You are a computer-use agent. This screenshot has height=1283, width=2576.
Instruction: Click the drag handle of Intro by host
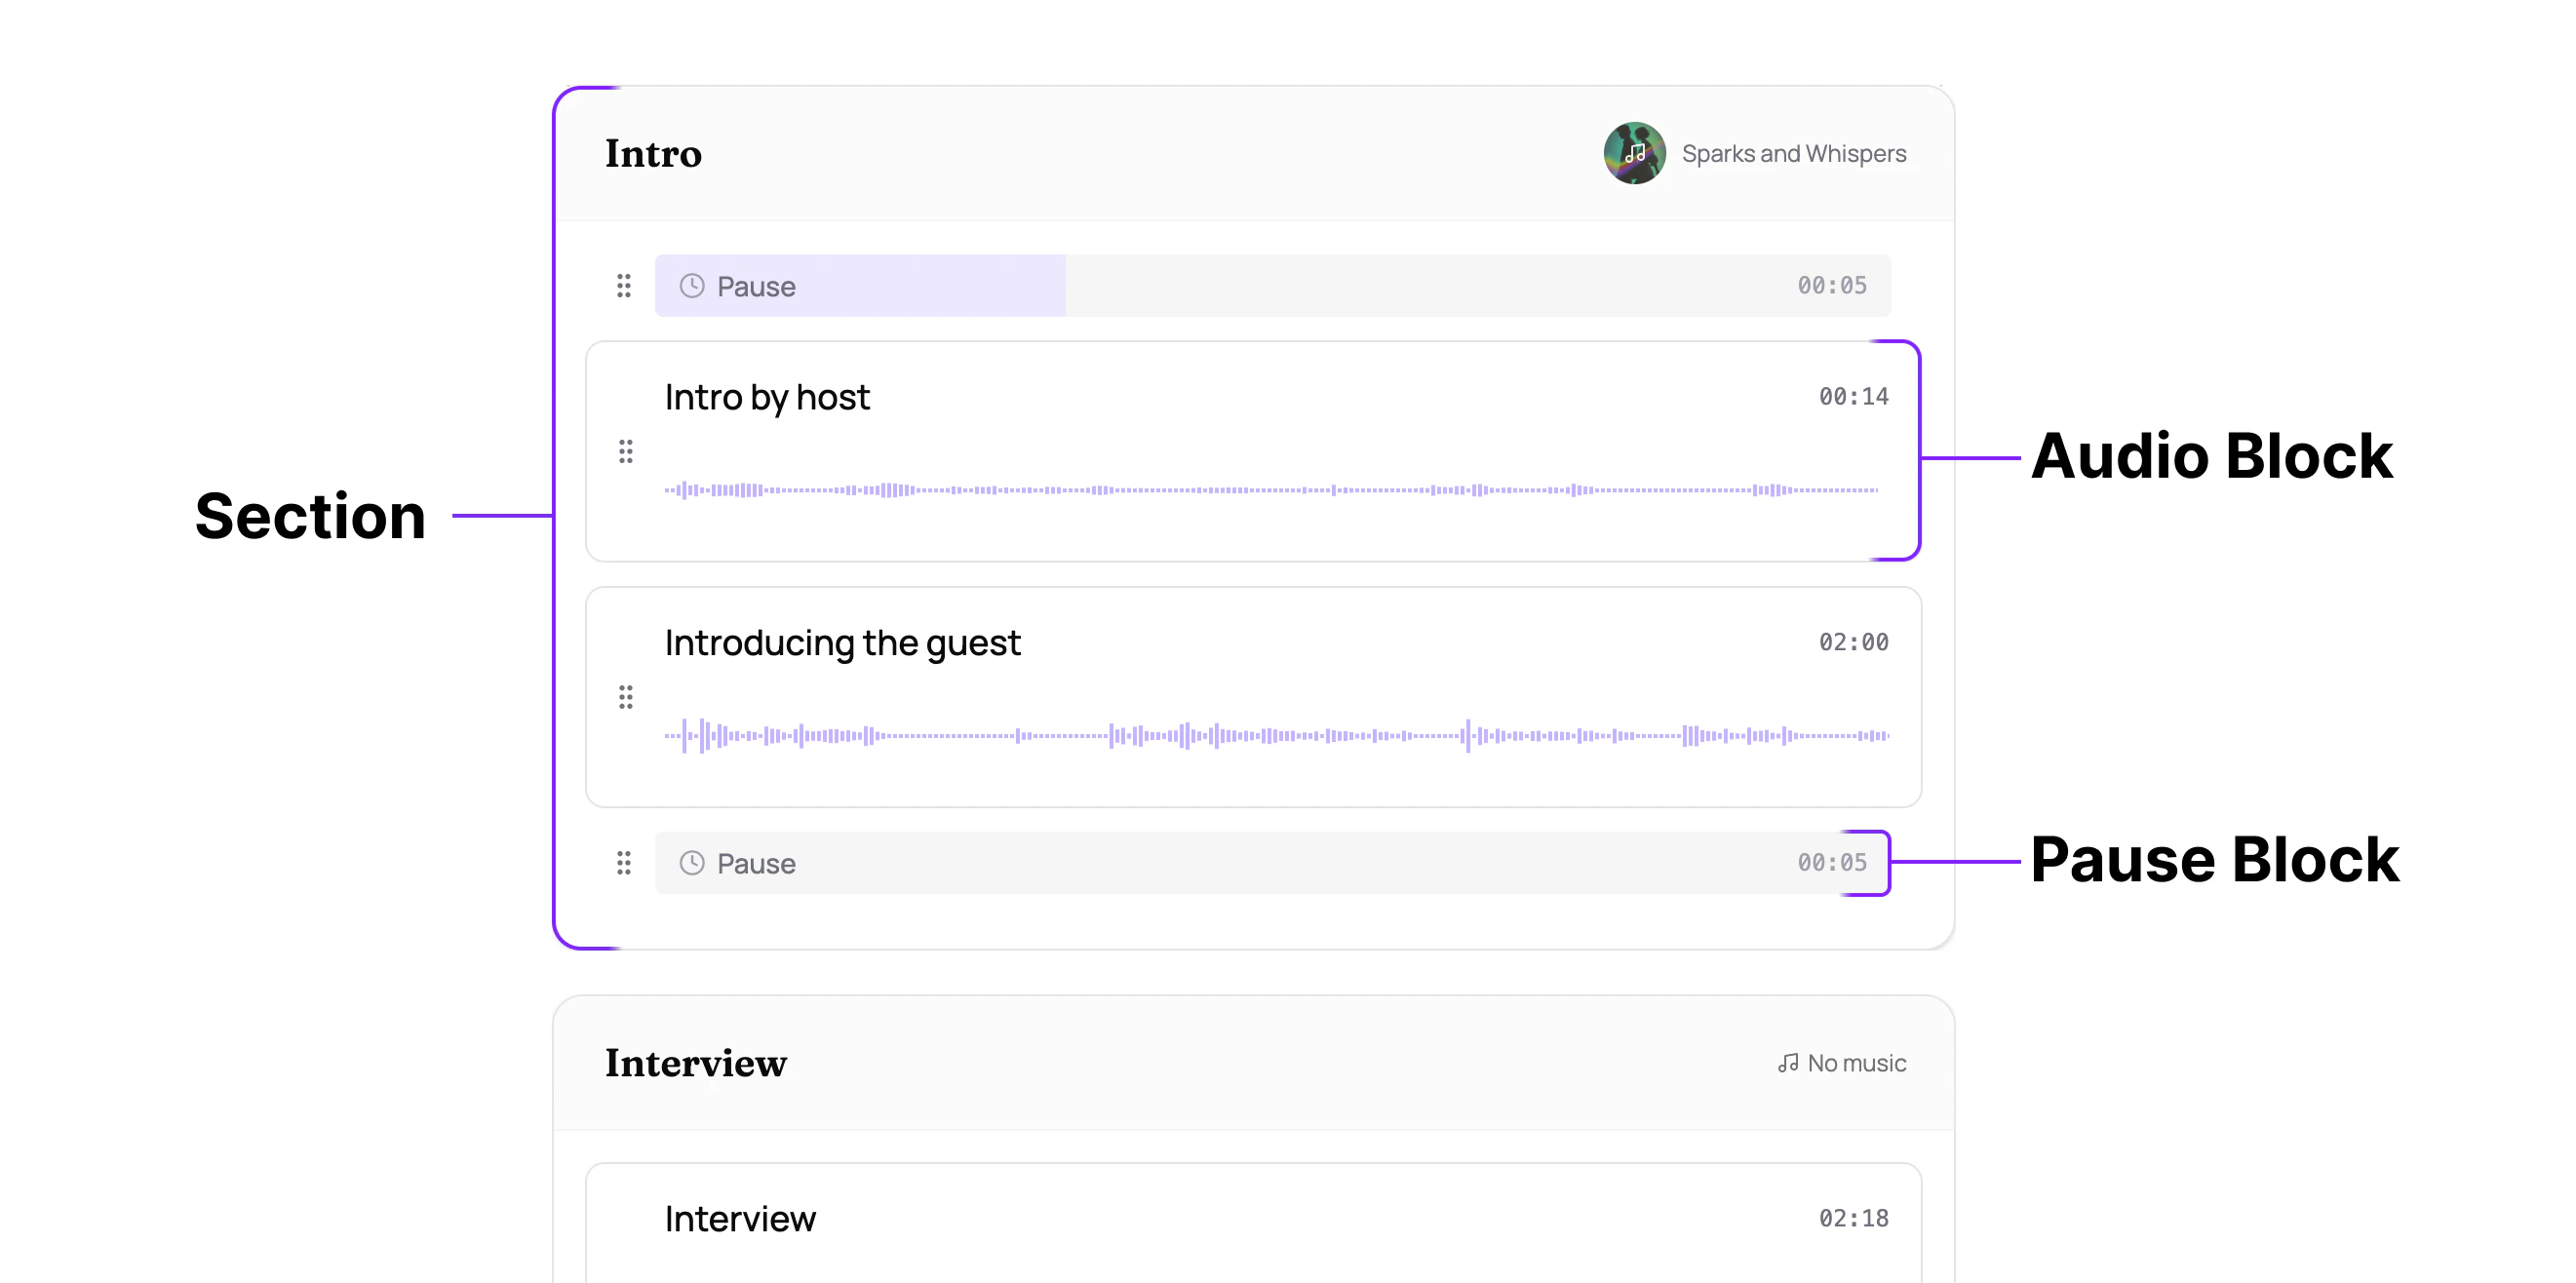pos(626,452)
